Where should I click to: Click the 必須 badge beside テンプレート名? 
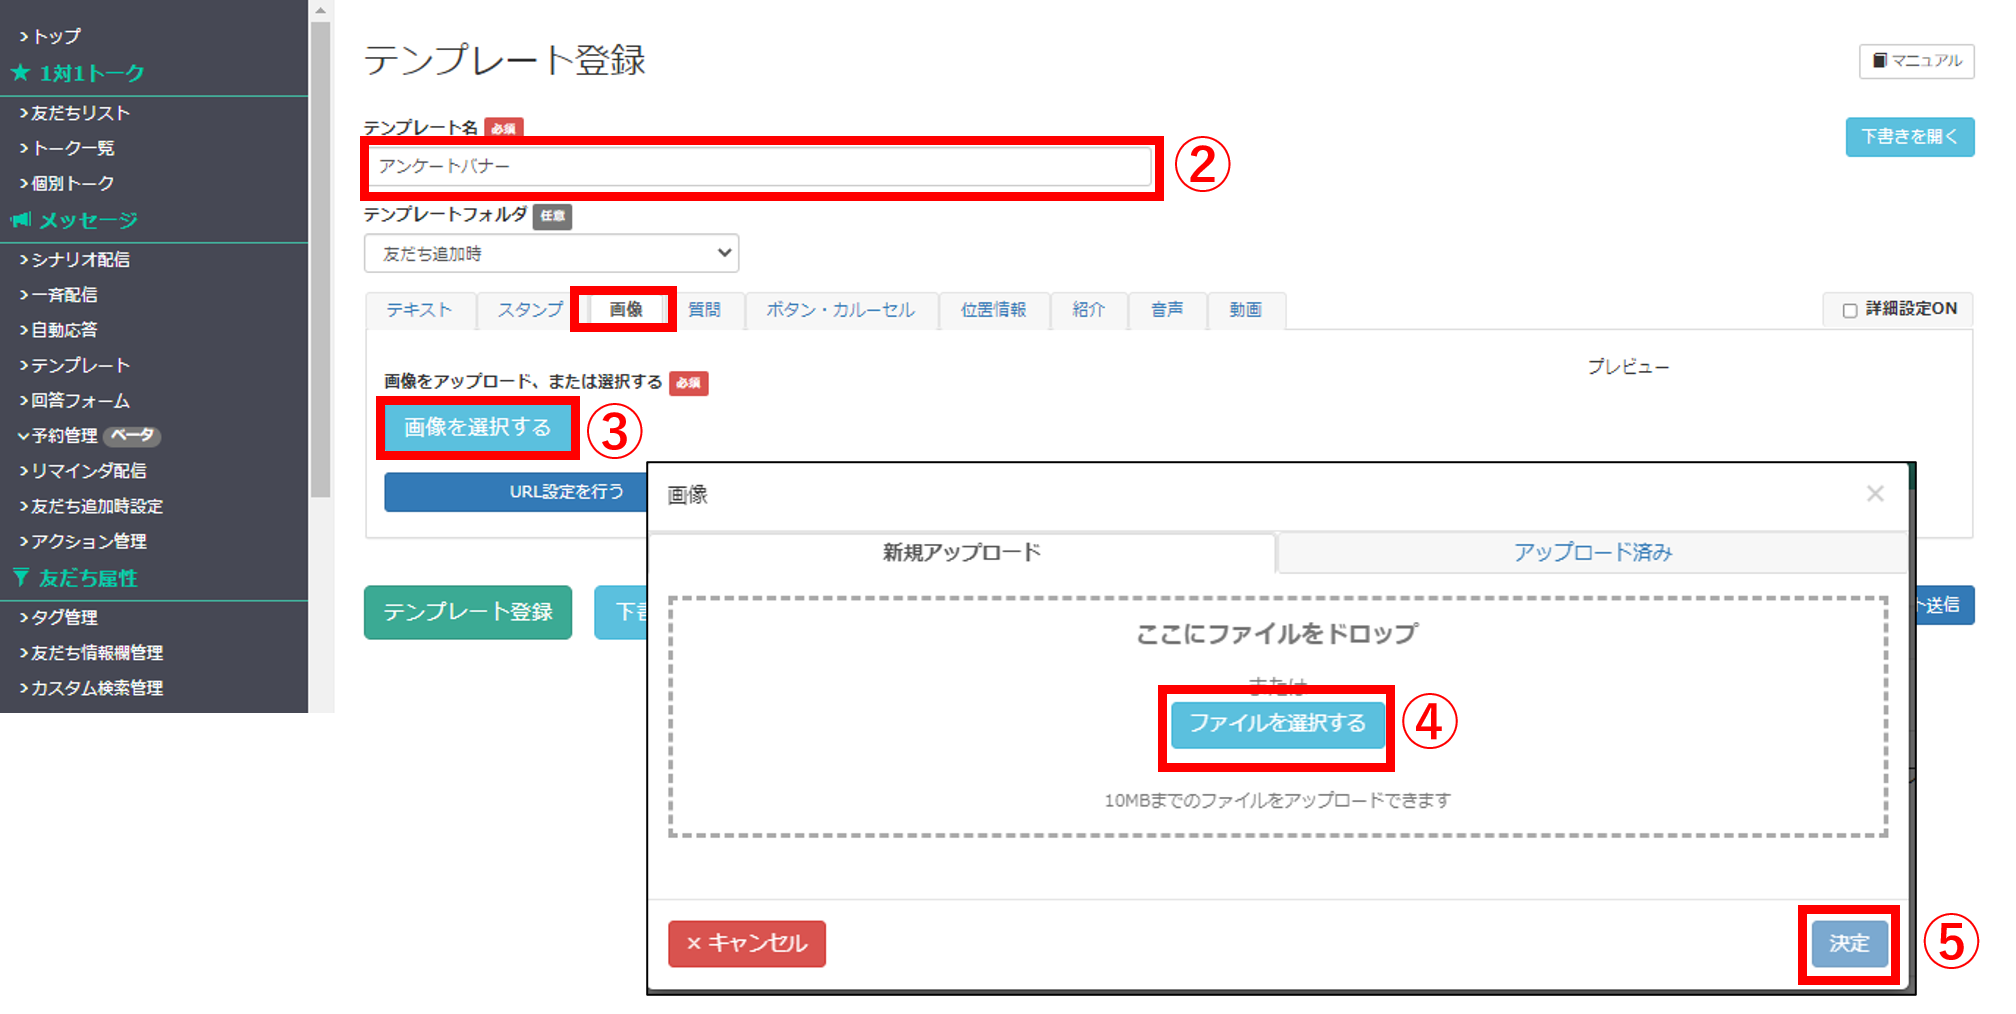[x=505, y=128]
